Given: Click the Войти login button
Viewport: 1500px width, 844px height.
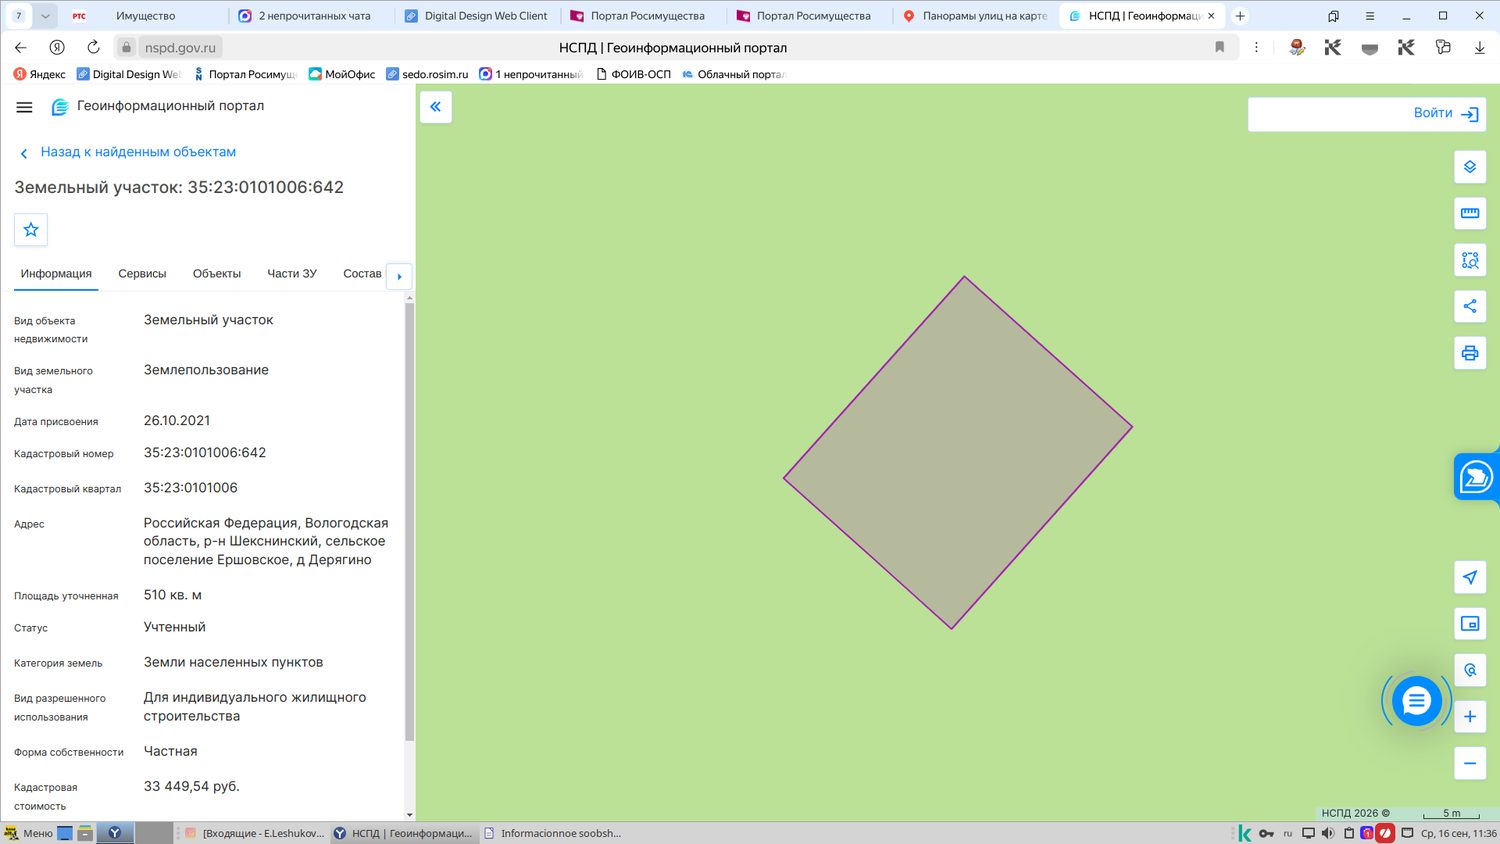Looking at the screenshot, I should click(1446, 113).
